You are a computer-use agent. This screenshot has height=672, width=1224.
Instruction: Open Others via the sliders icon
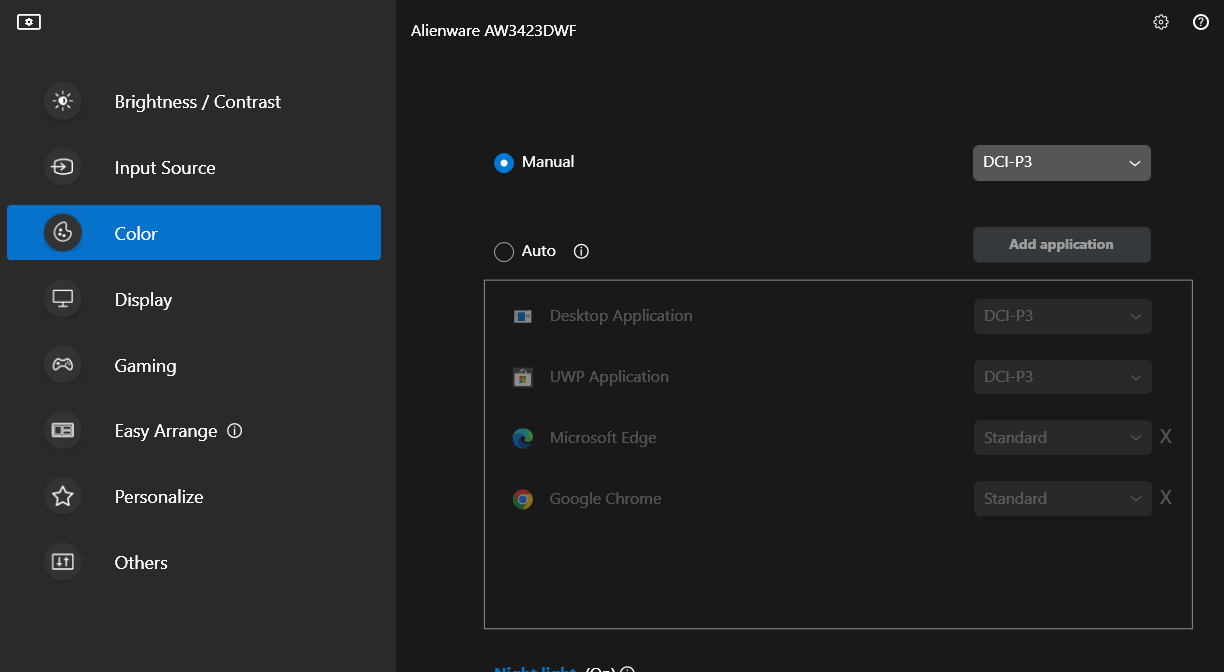click(63, 562)
